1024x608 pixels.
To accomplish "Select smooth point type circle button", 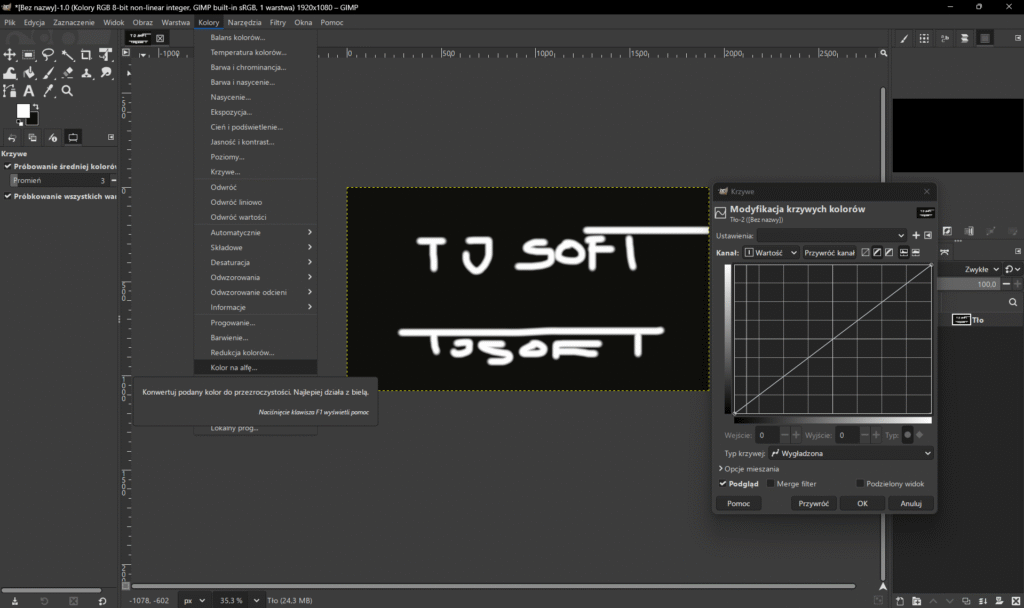I will click(x=907, y=435).
